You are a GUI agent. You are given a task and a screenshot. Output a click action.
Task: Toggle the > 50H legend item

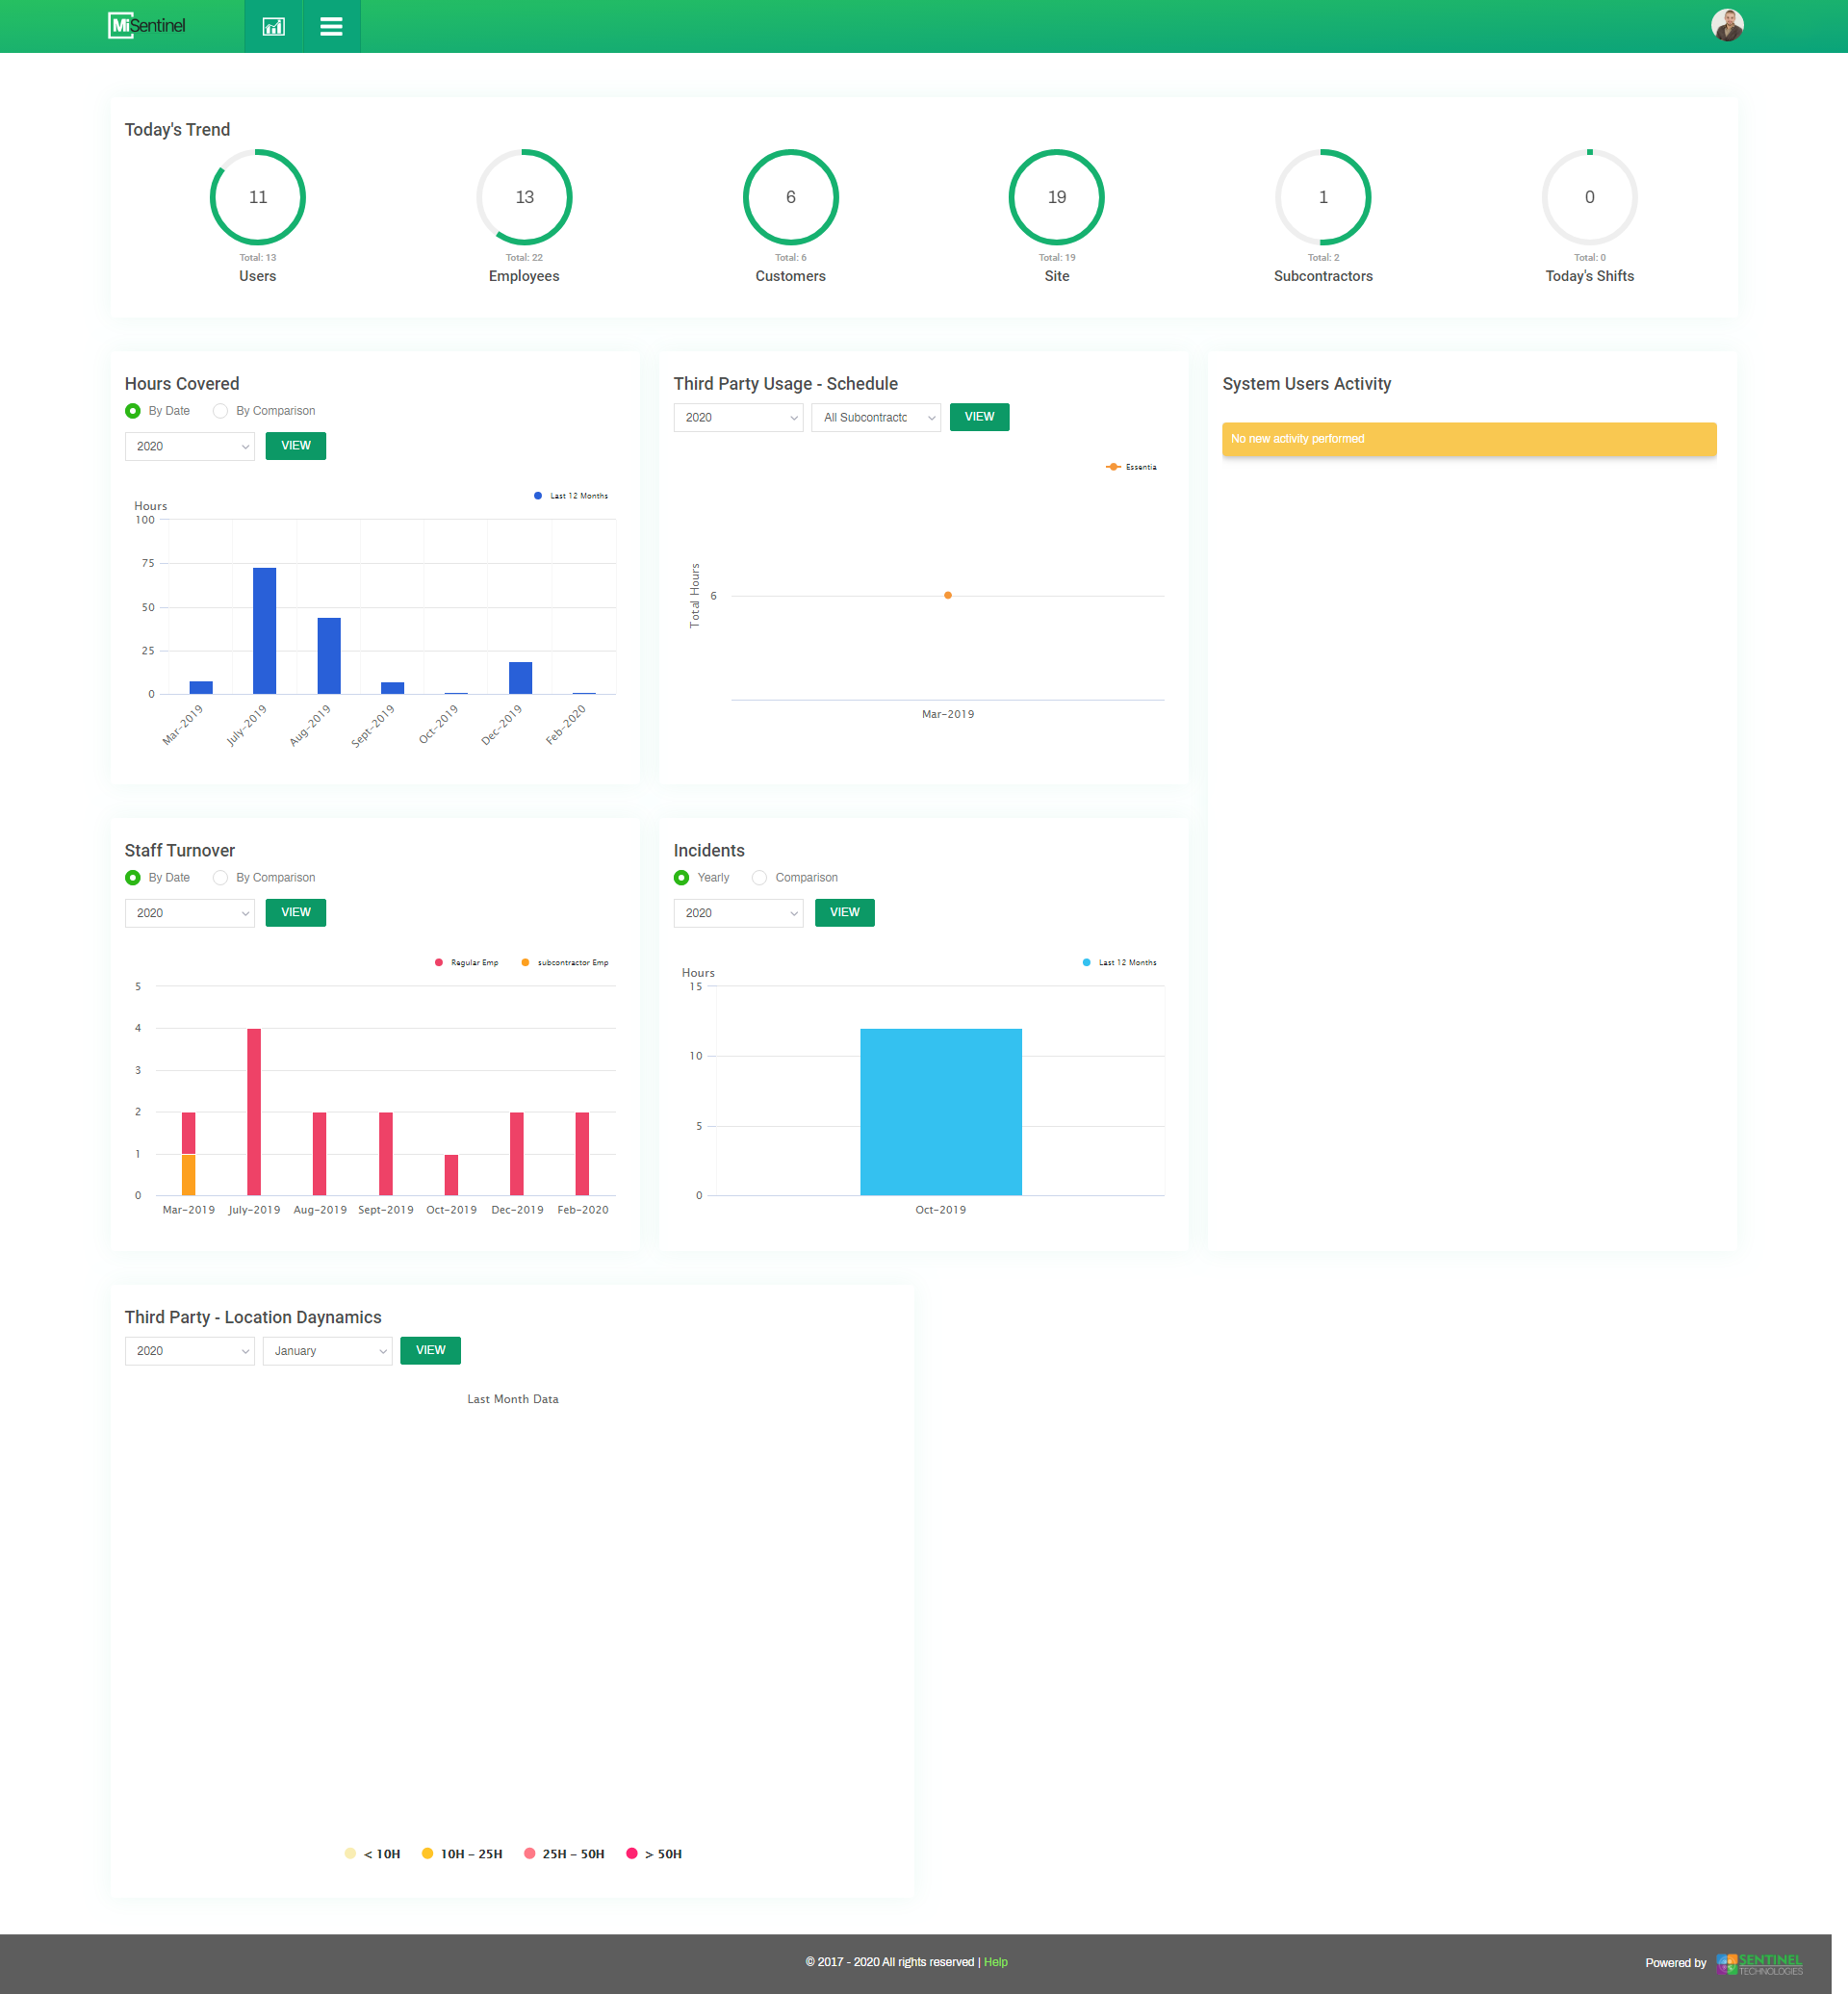(x=654, y=1854)
